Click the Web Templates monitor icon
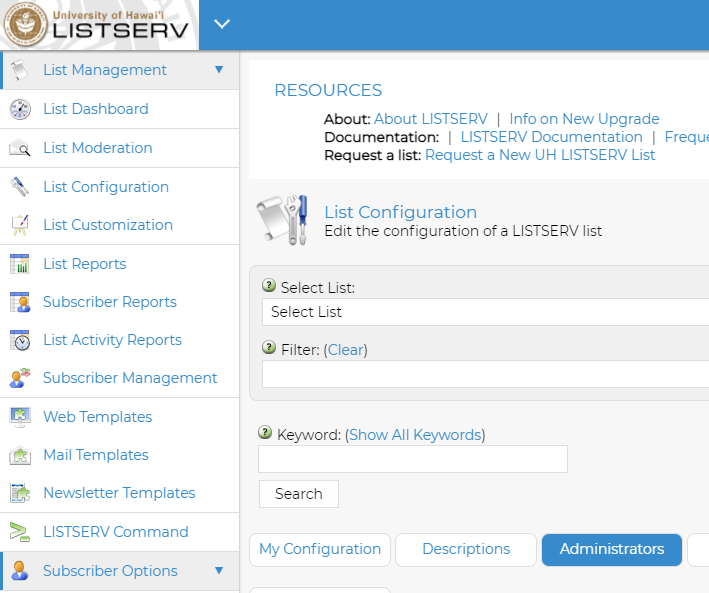Viewport: 709px width, 593px height. click(x=20, y=417)
